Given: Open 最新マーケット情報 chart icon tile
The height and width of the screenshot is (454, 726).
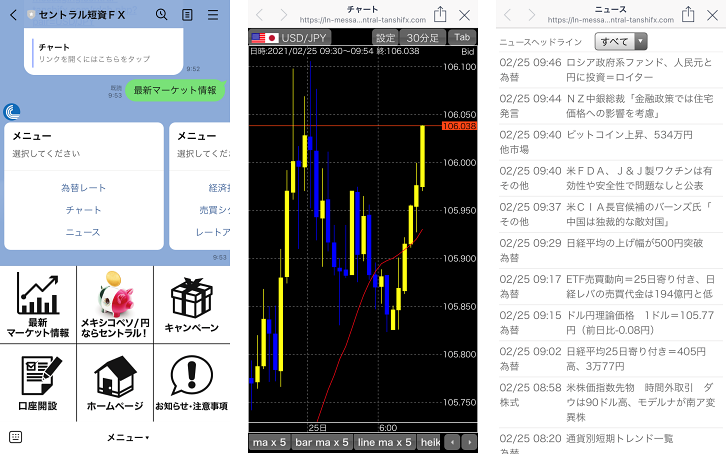Looking at the screenshot, I should click(x=38, y=305).
